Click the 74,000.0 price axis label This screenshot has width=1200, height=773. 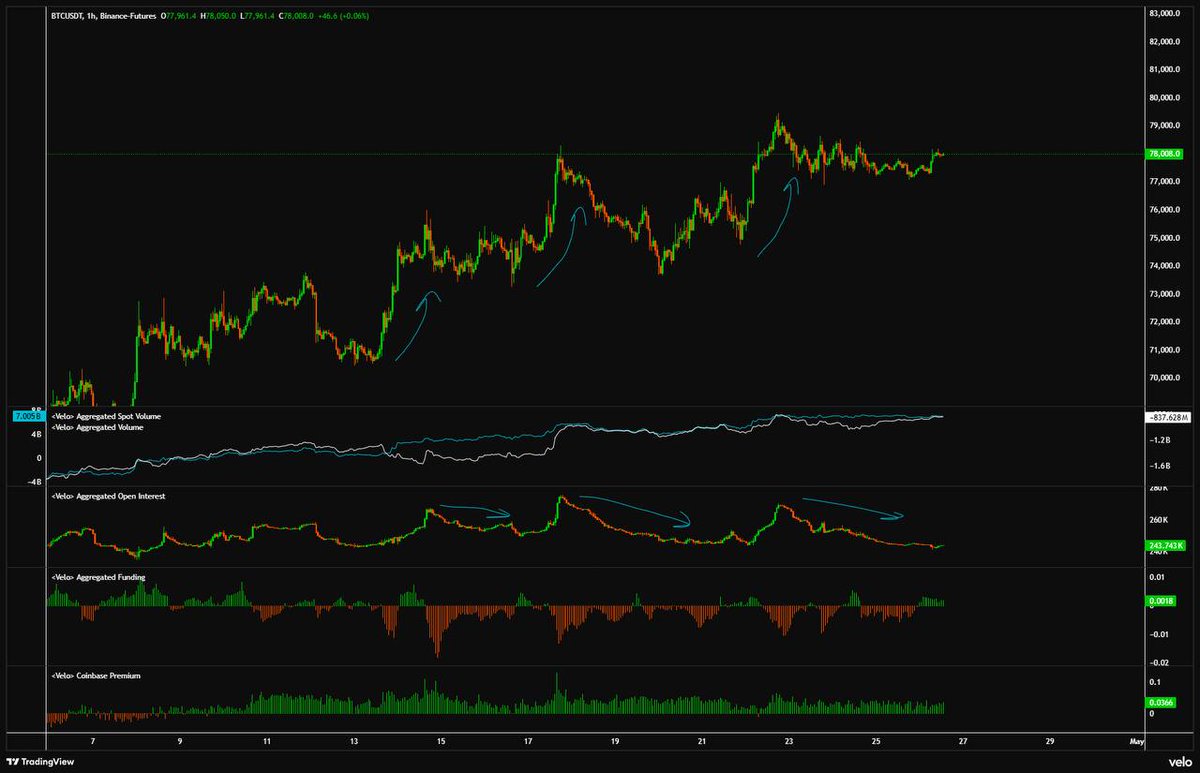click(x=1167, y=265)
